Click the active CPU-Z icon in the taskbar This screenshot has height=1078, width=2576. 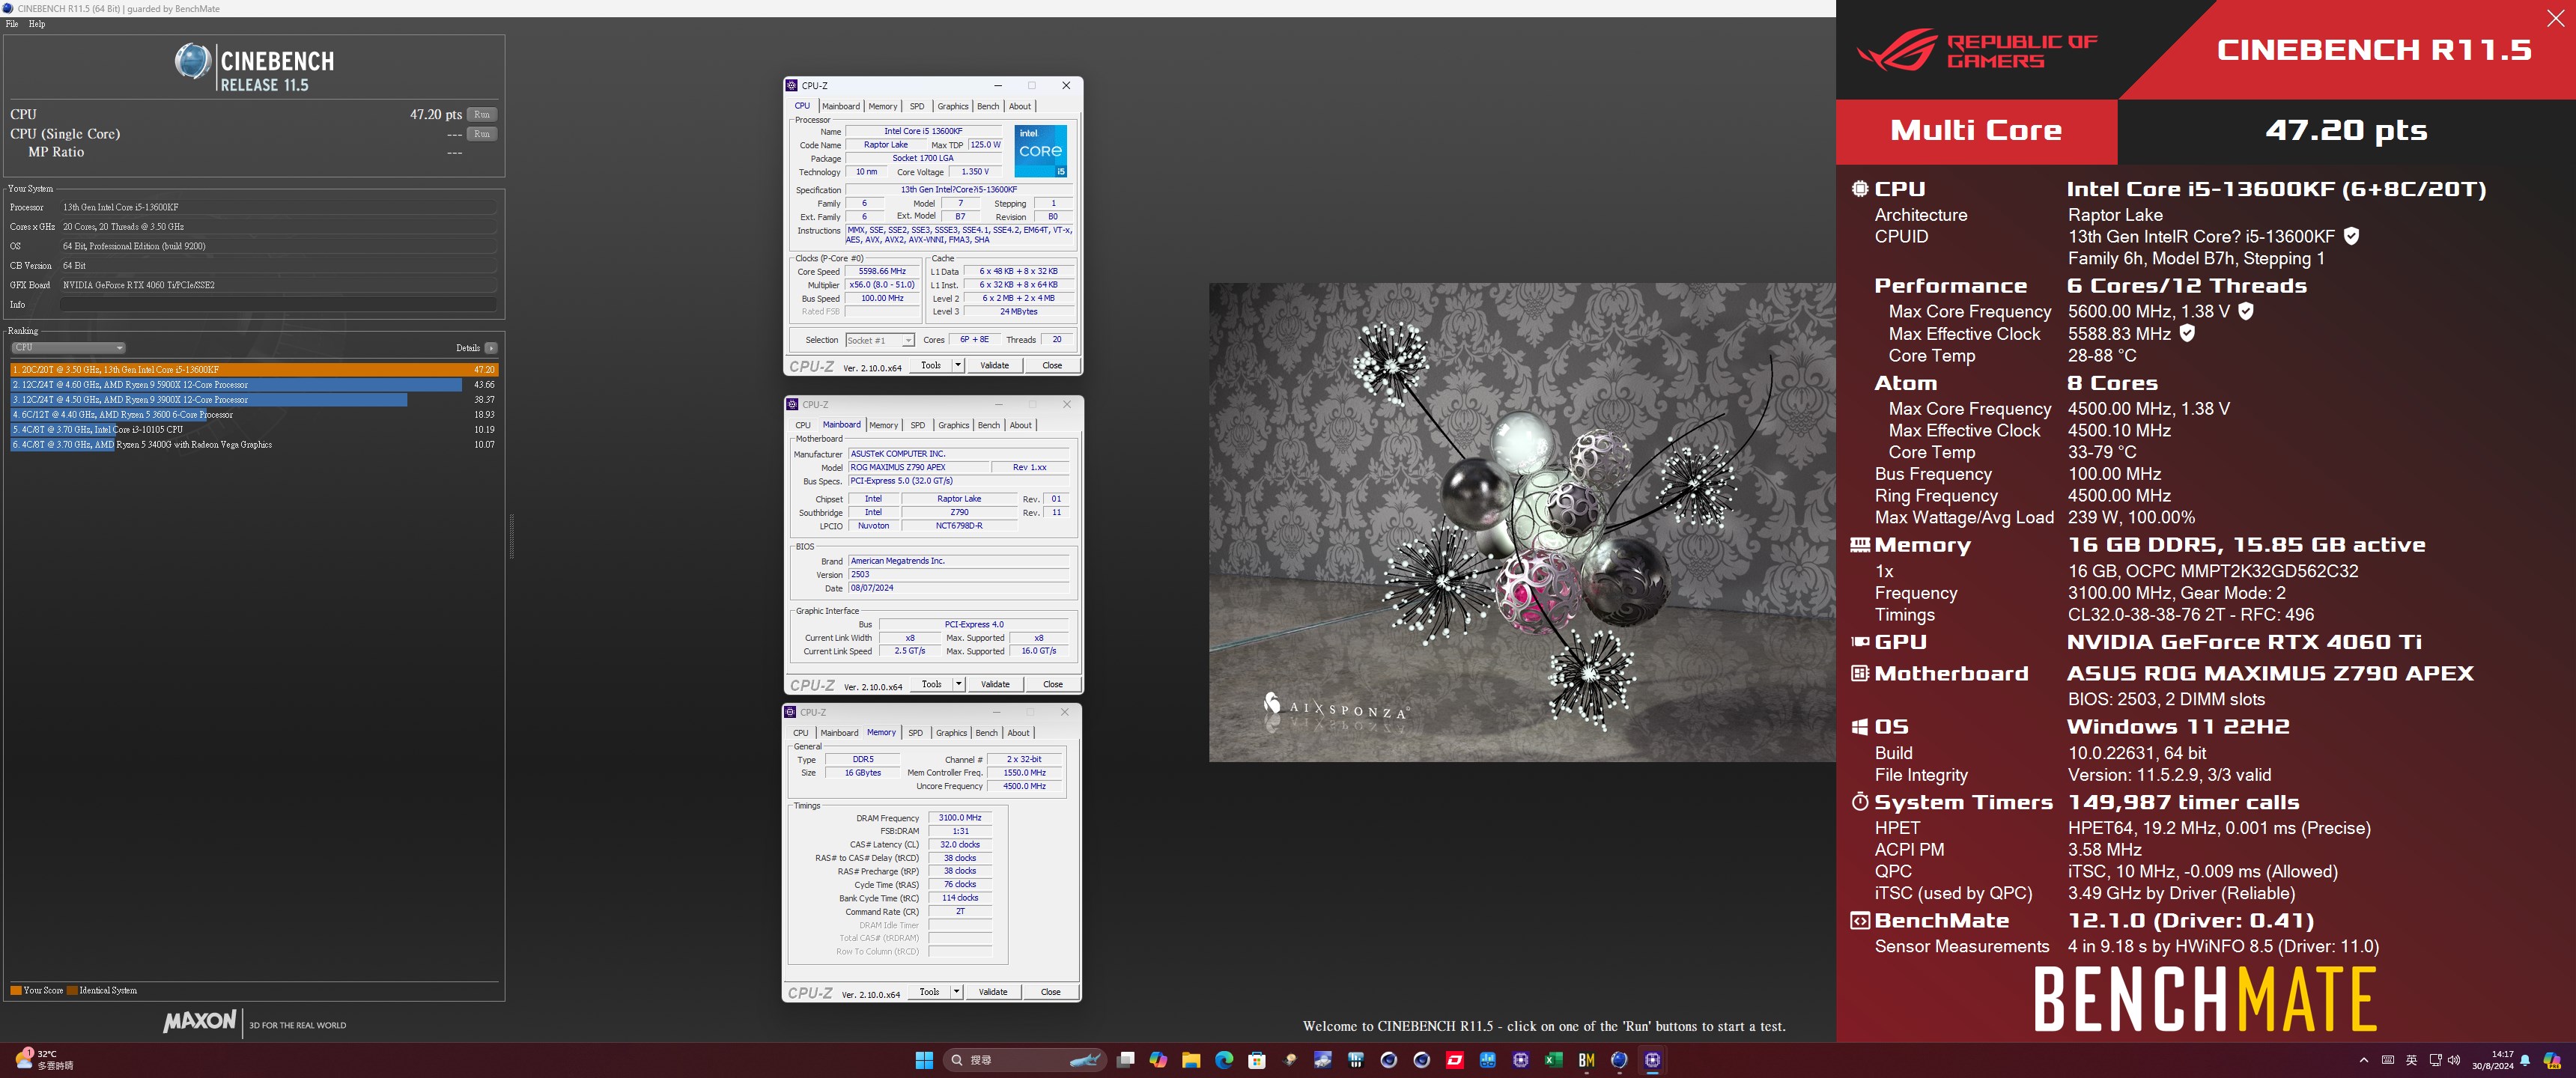point(1652,1060)
